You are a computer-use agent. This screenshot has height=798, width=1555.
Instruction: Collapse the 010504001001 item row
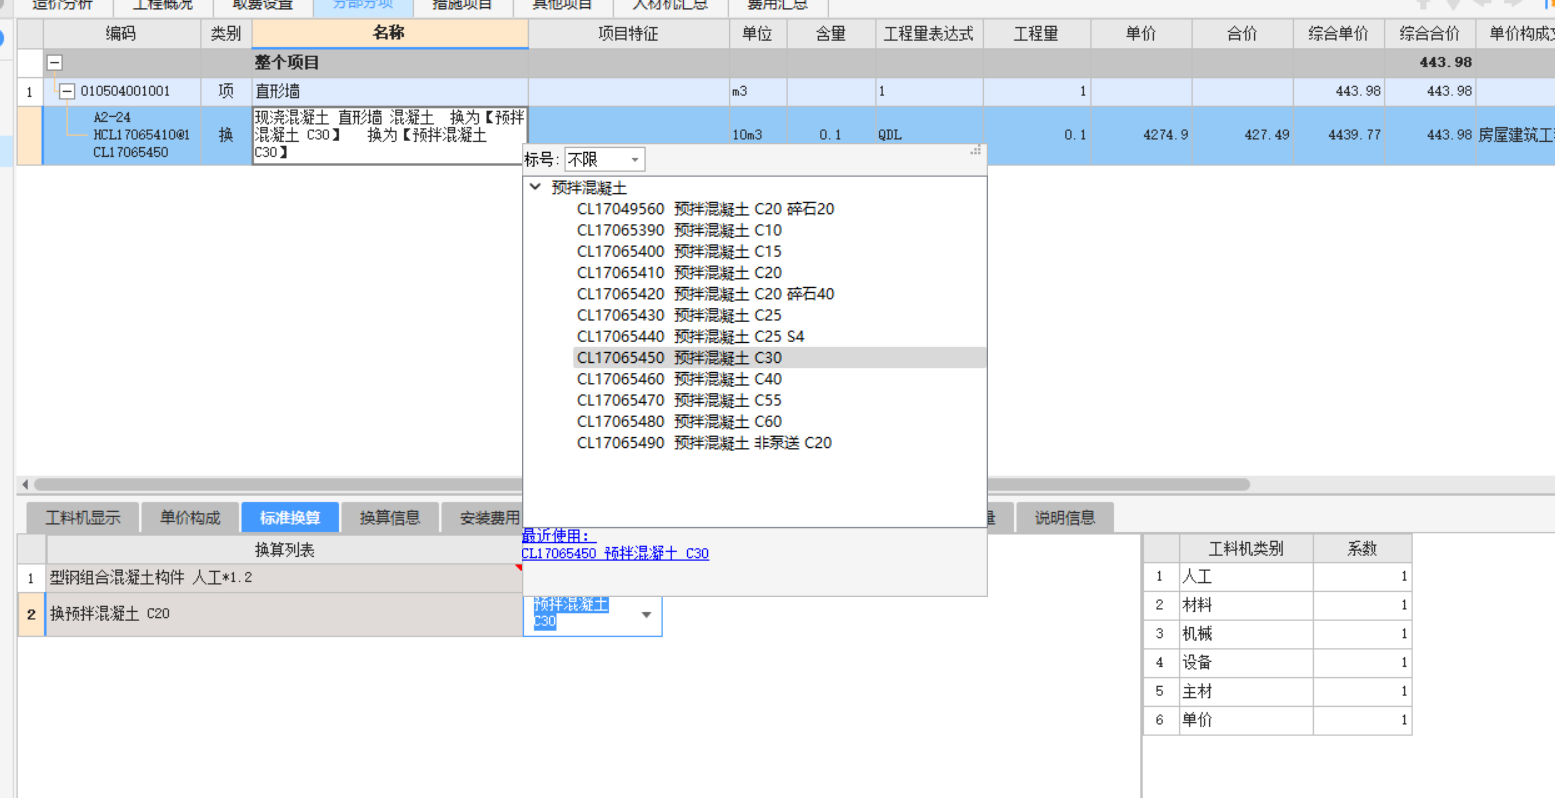pyautogui.click(x=67, y=91)
